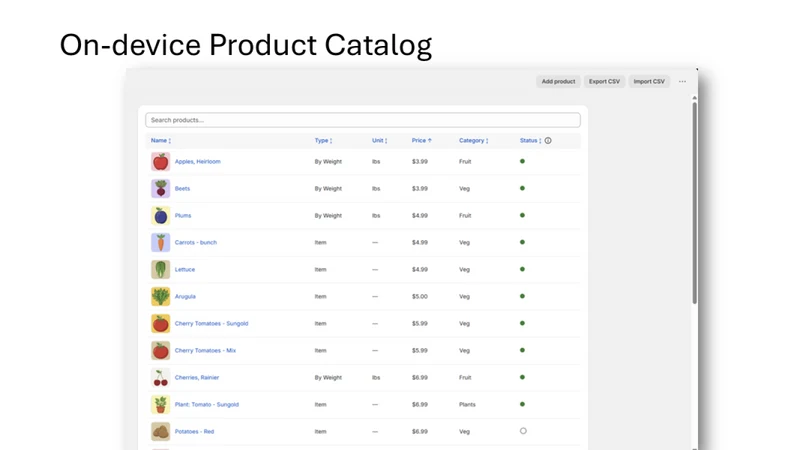The width and height of the screenshot is (800, 450).
Task: Sort the table by Category column
Action: pos(473,141)
